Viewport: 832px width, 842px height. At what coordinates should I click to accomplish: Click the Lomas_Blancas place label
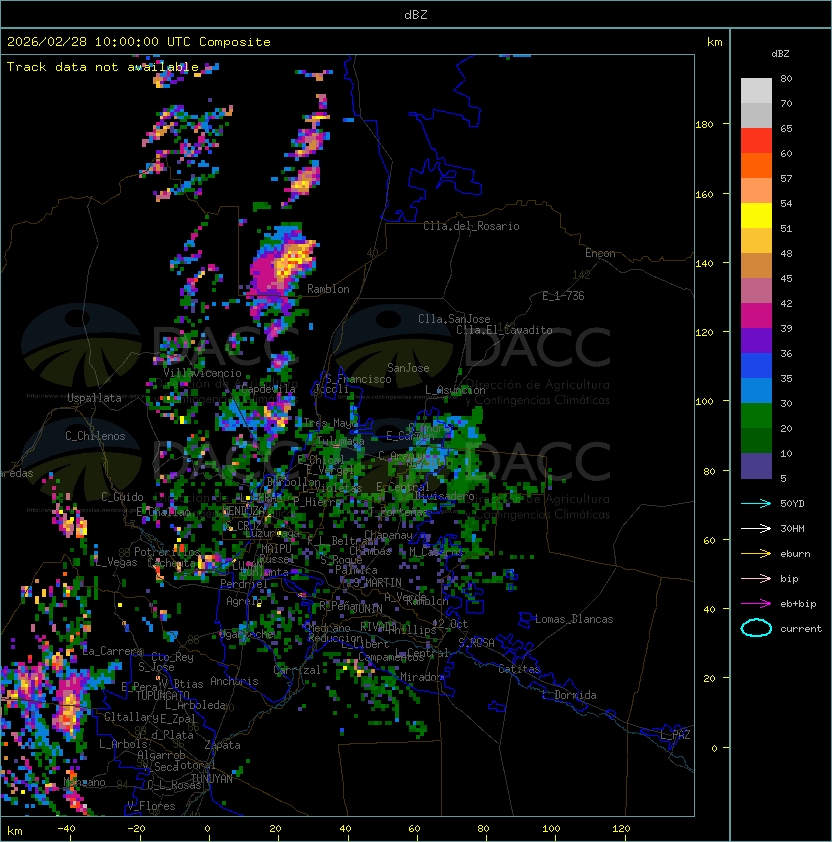(574, 619)
